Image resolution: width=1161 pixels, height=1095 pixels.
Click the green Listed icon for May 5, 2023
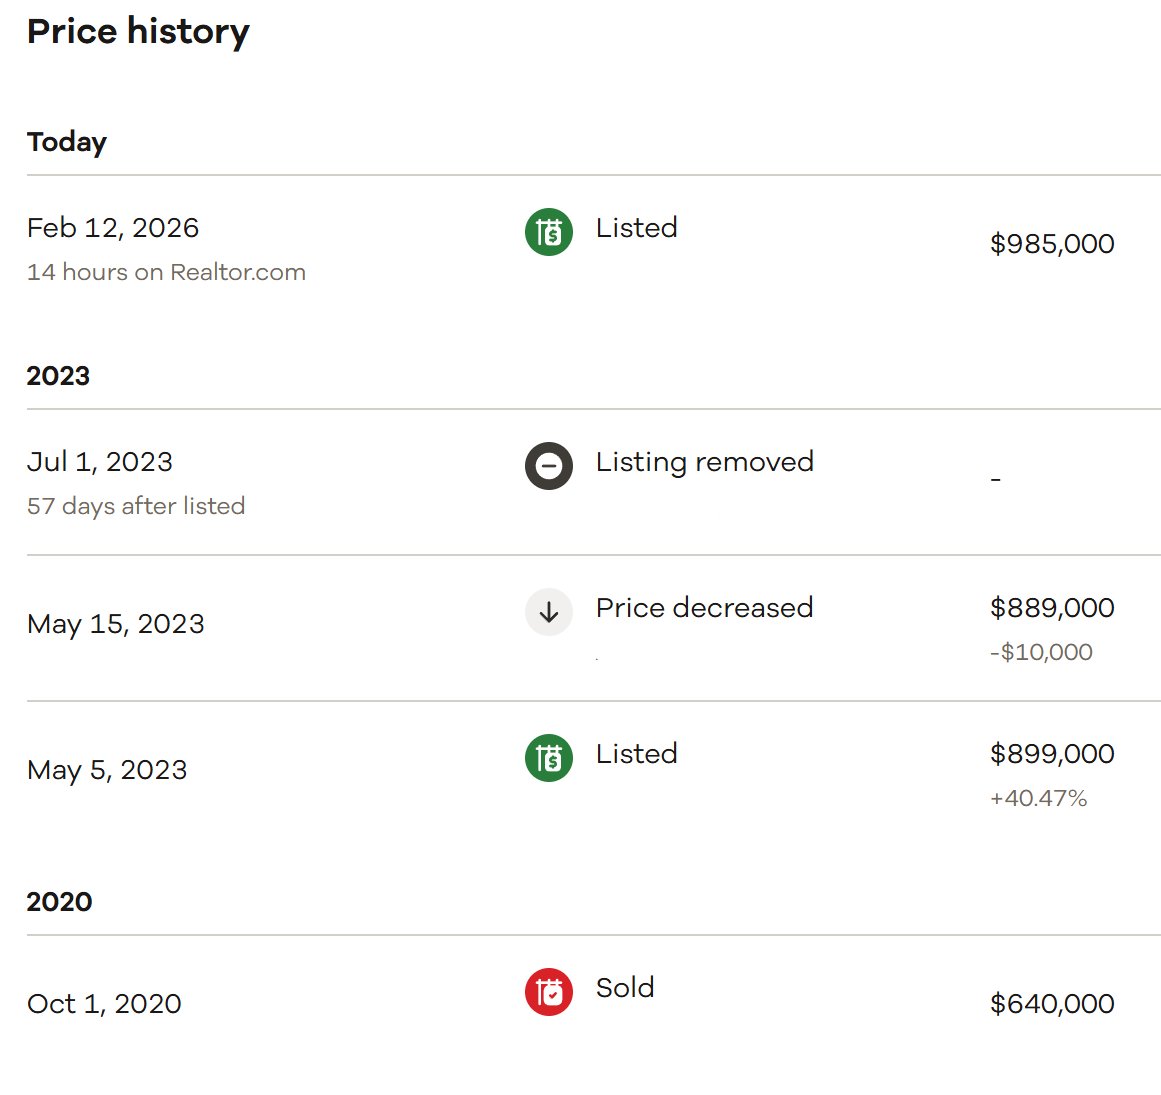[x=548, y=758]
